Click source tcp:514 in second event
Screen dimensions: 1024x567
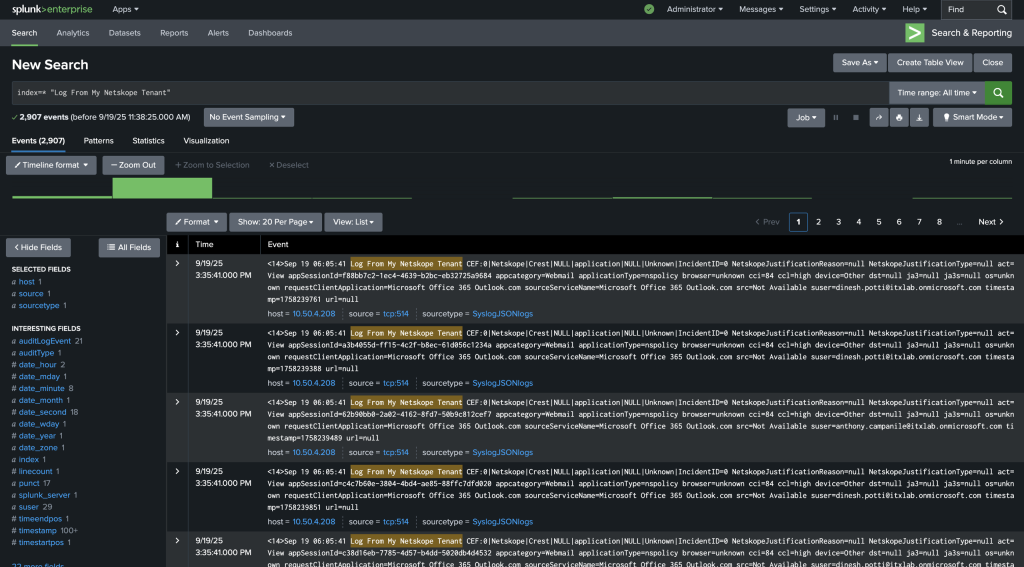pyautogui.click(x=396, y=383)
